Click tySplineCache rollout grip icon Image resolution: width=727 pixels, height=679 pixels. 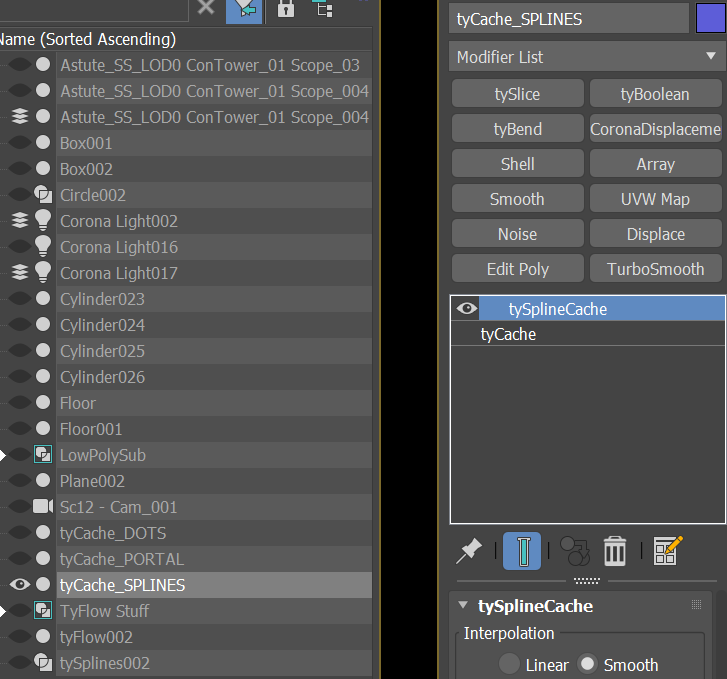coord(696,604)
